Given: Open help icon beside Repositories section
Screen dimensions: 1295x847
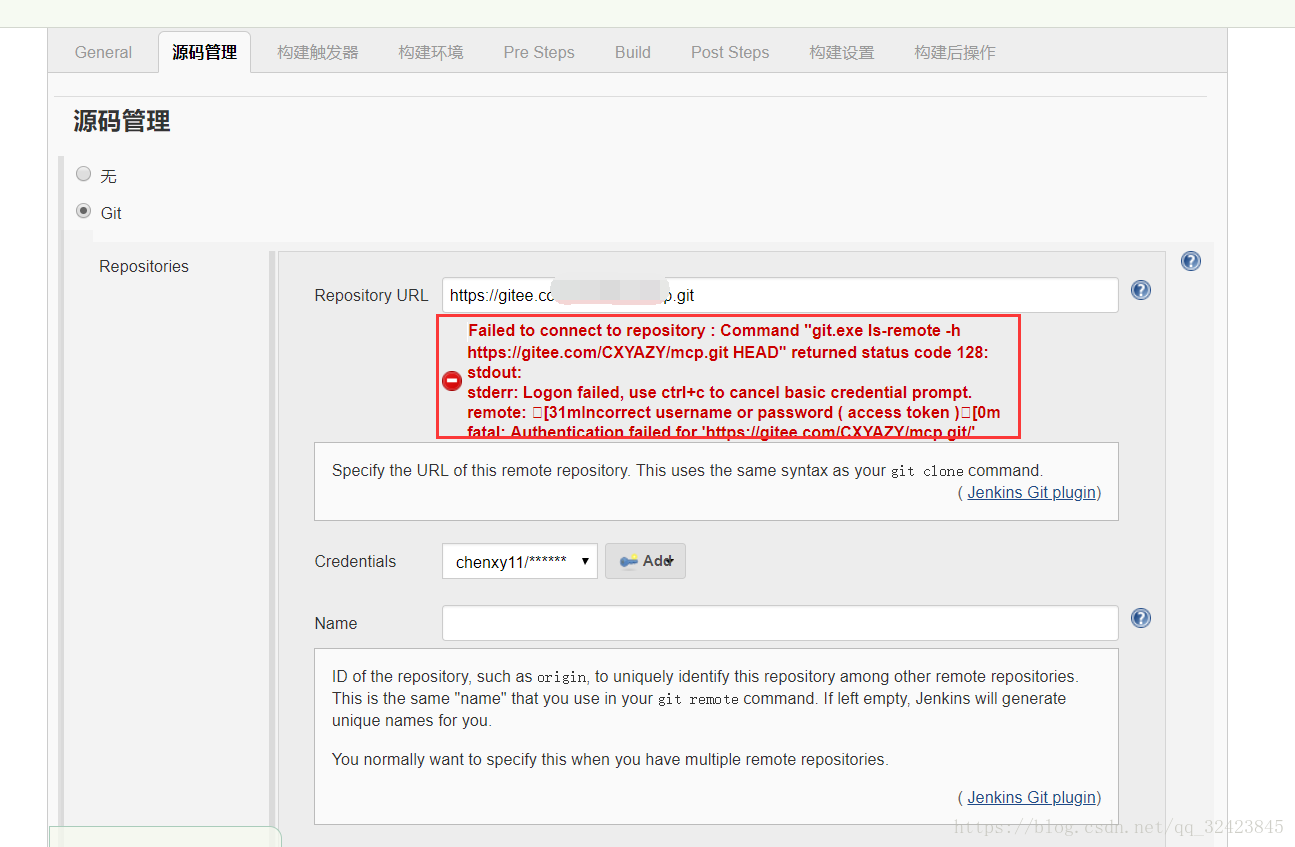Looking at the screenshot, I should point(1190,261).
